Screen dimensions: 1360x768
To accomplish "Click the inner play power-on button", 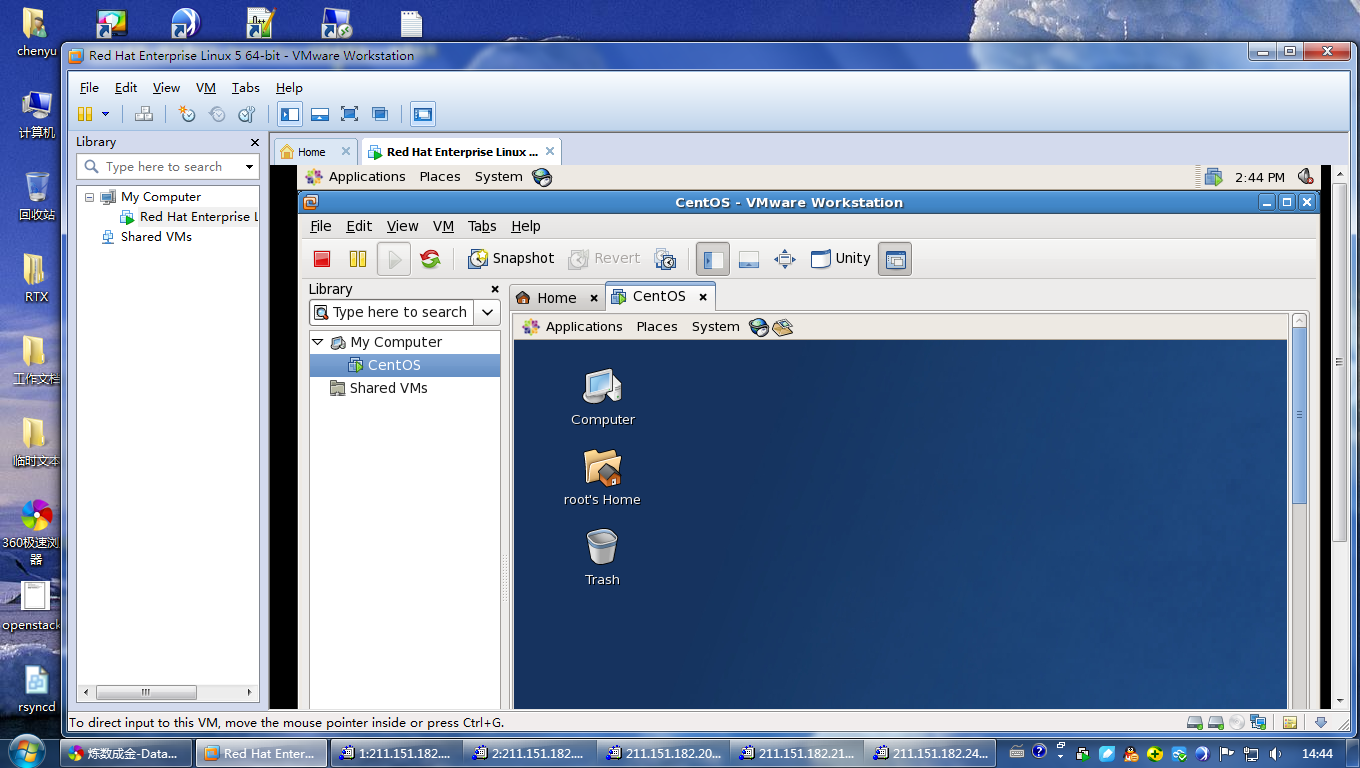I will pos(394,259).
